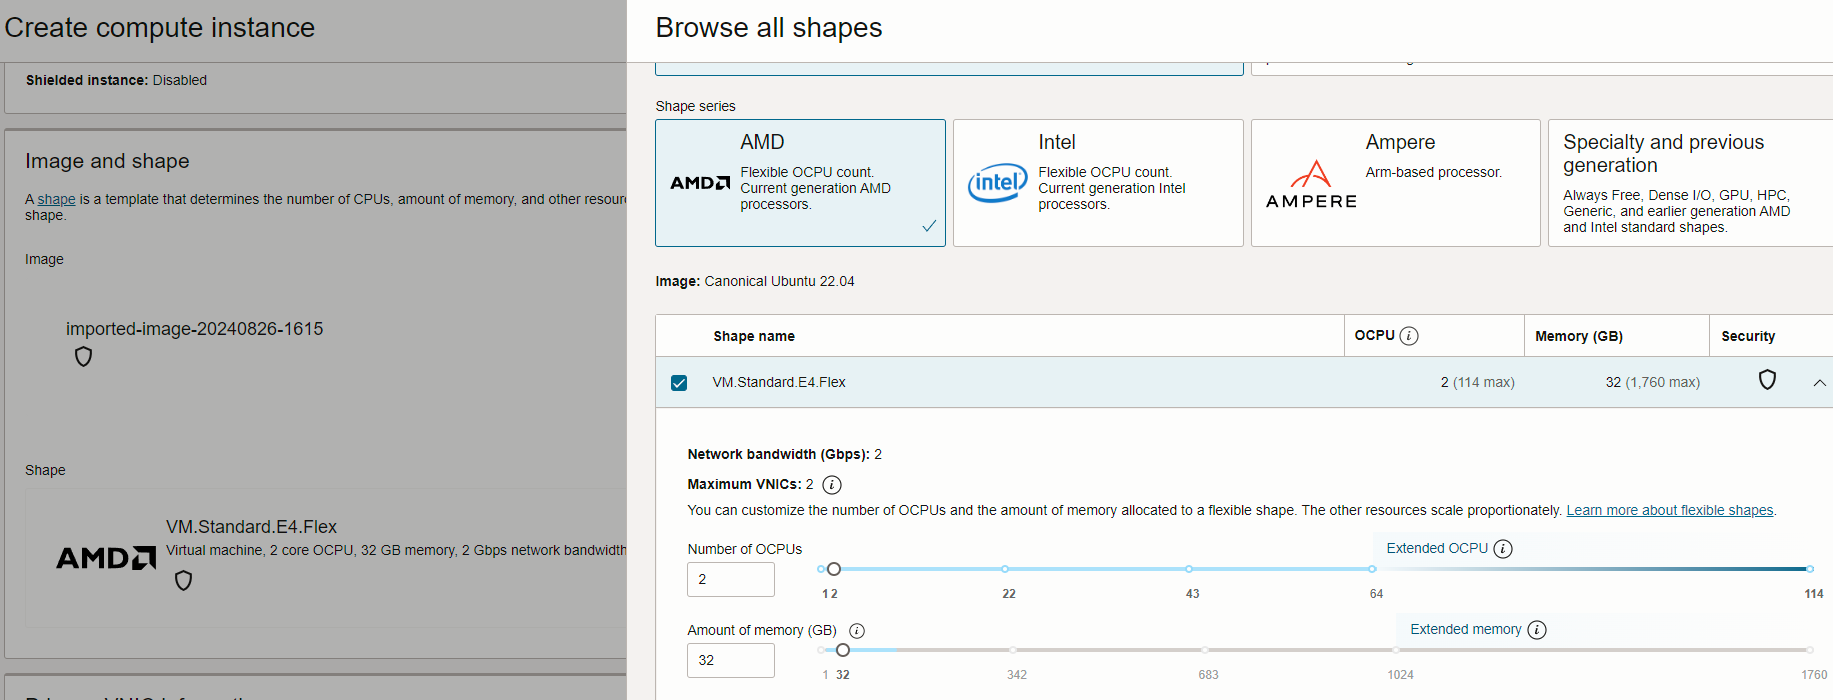Open the shape link in description
The height and width of the screenshot is (700, 1833).
tap(56, 200)
